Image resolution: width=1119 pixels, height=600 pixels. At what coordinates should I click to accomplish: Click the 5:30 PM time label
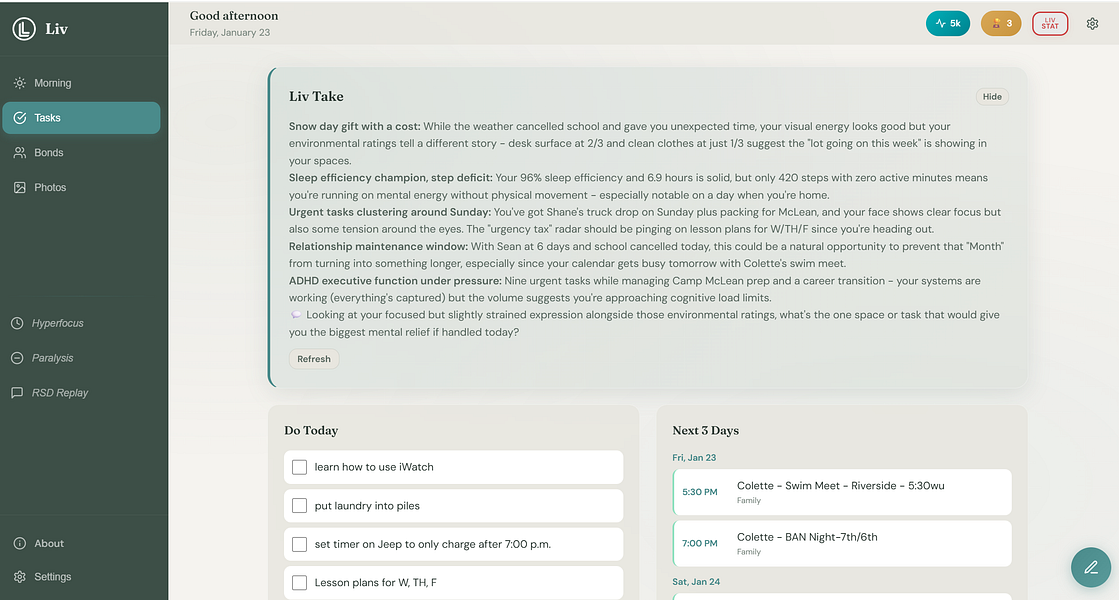700,492
